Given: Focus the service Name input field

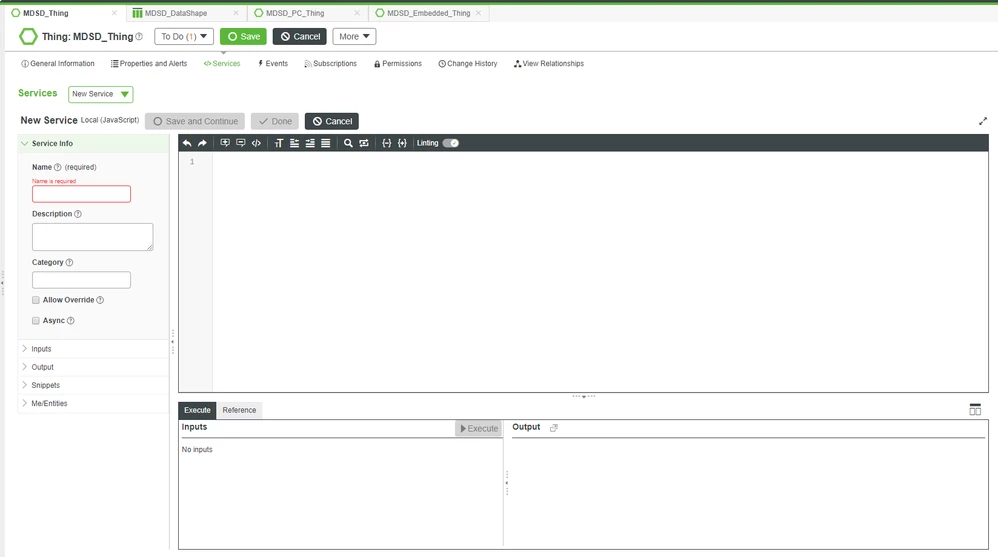Looking at the screenshot, I should [x=81, y=194].
